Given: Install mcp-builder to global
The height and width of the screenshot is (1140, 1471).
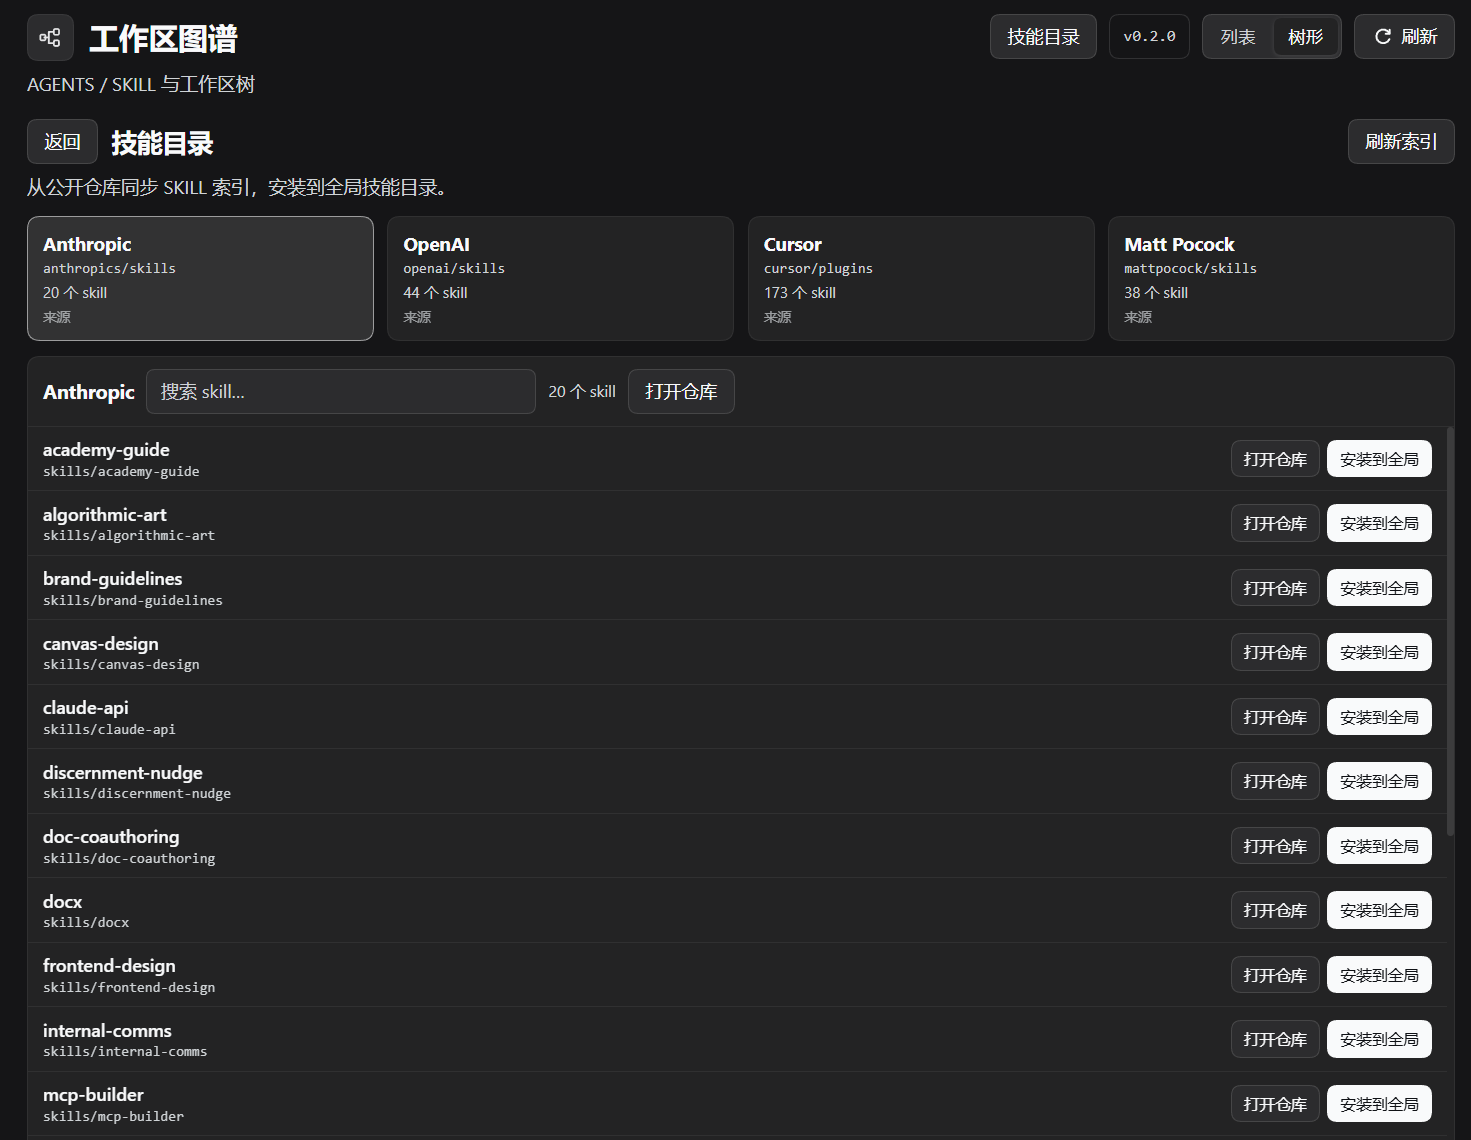Looking at the screenshot, I should 1379,1104.
